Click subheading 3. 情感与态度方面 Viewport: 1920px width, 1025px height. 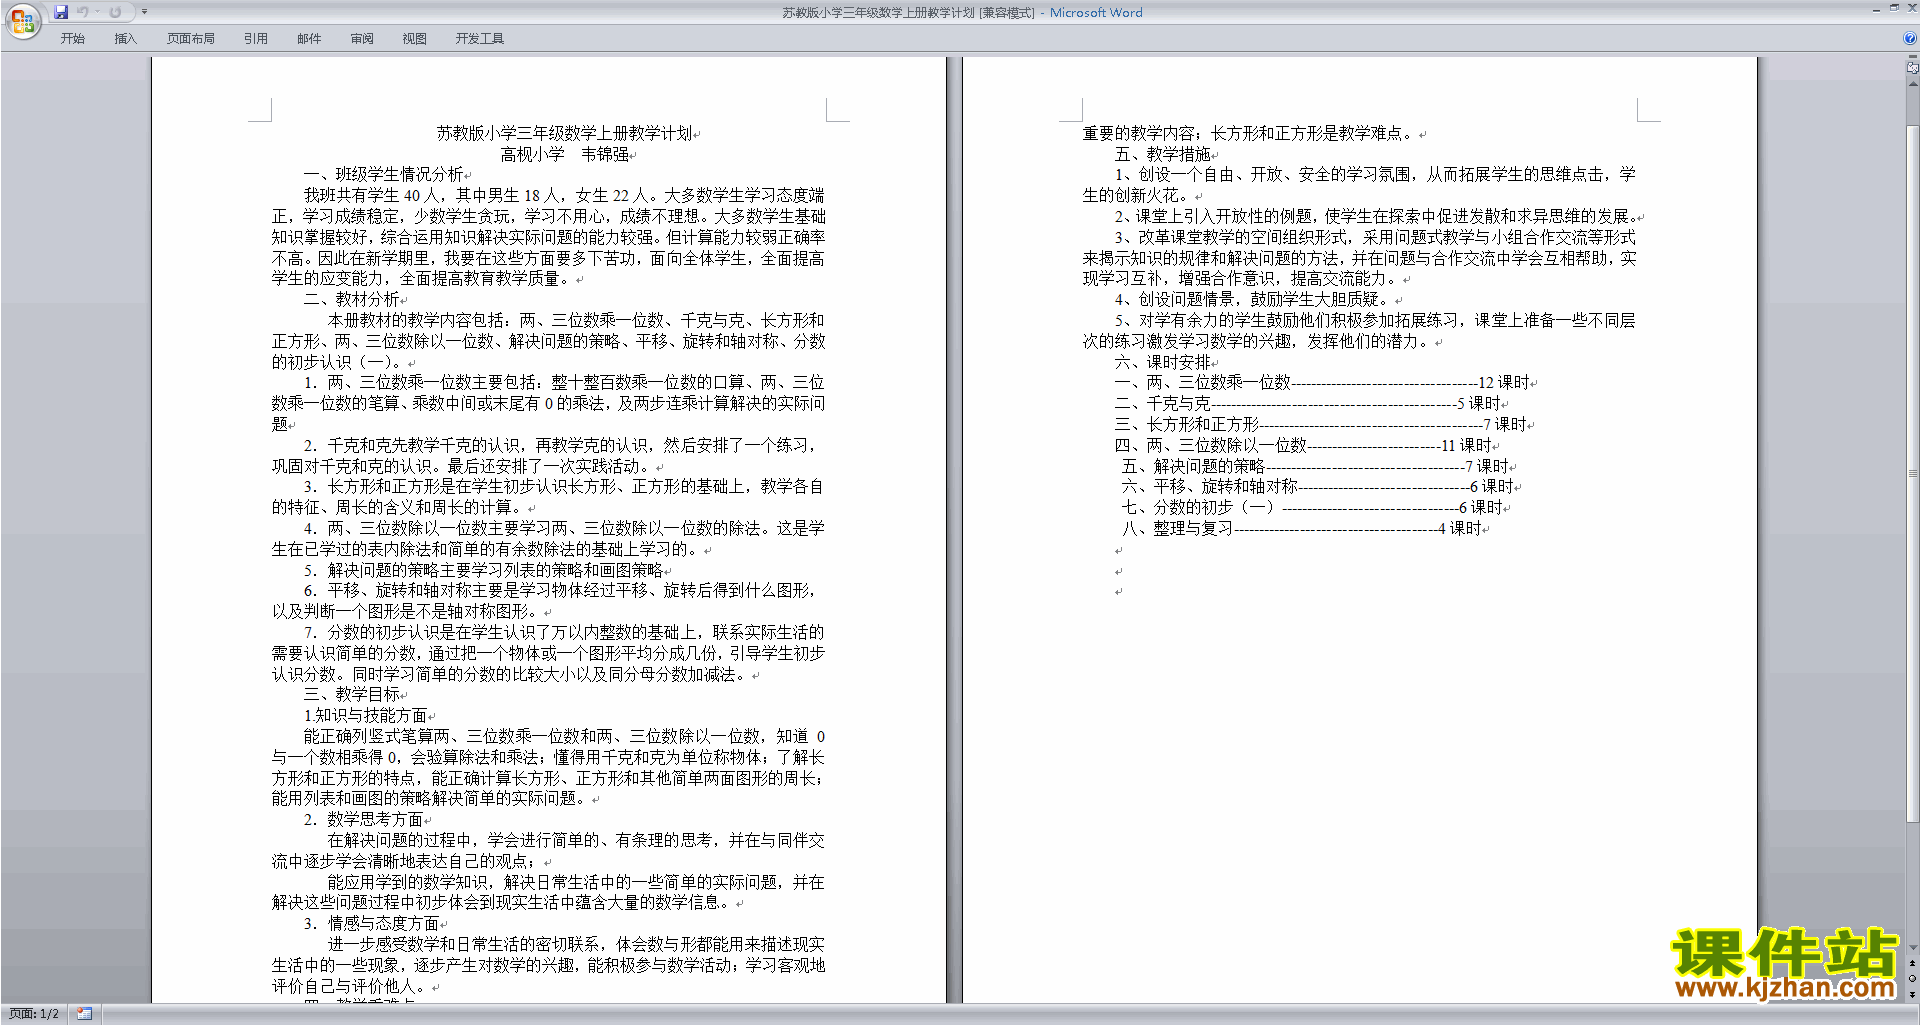coord(372,923)
